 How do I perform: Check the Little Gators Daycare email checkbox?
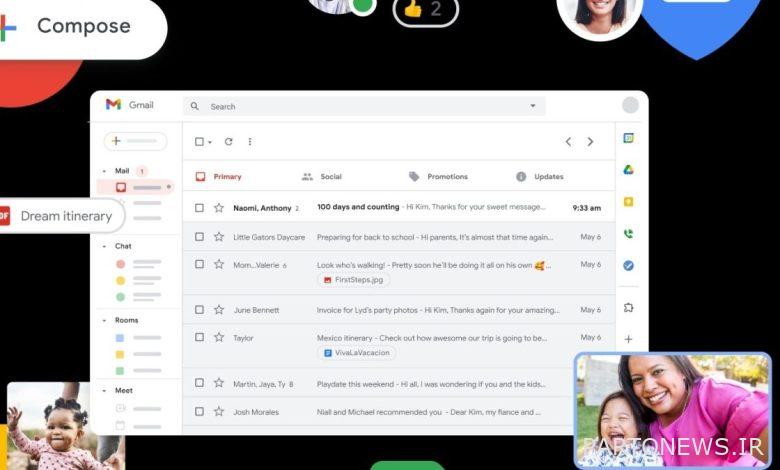[x=199, y=237]
